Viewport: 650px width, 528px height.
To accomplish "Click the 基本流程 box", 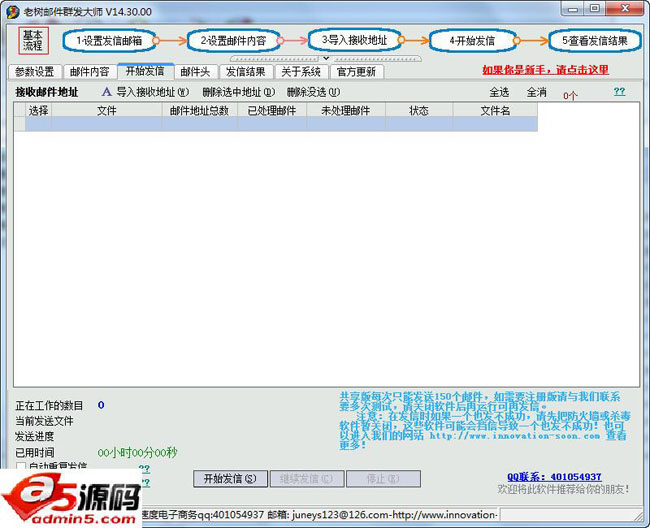I will pos(33,41).
